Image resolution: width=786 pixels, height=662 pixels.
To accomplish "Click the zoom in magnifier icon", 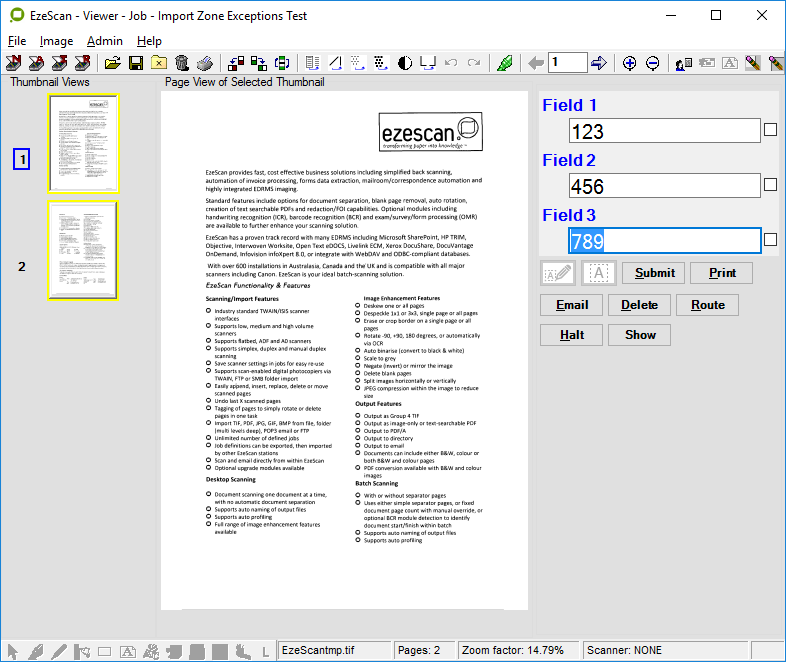I will pos(630,63).
